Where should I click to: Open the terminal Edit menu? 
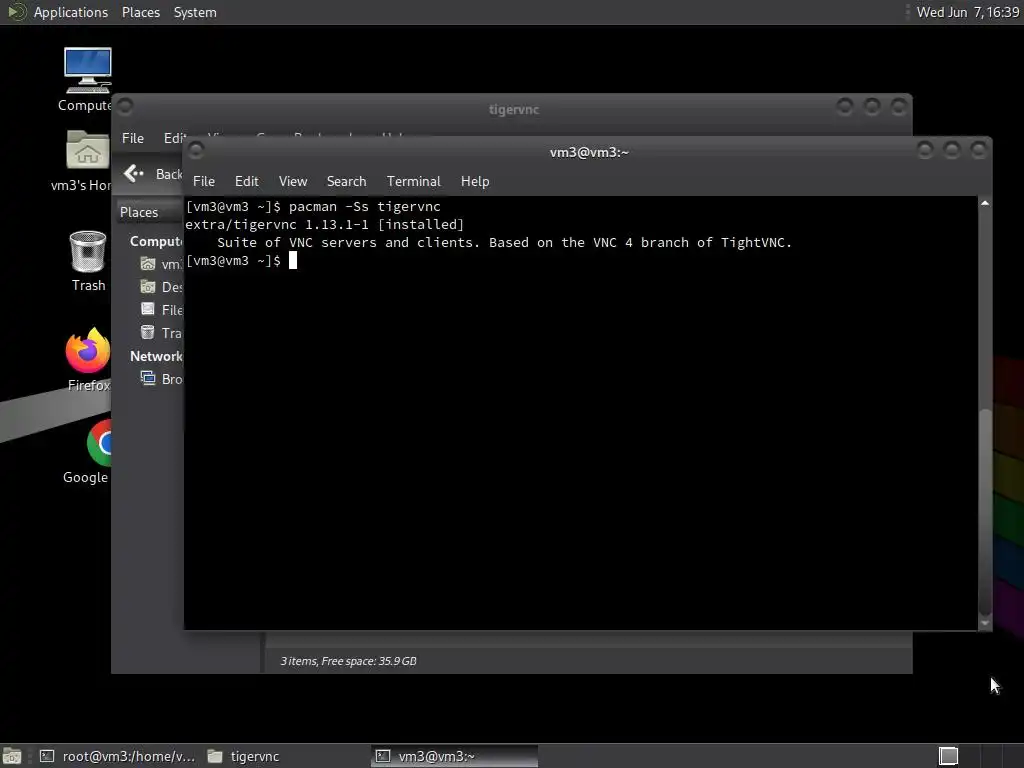point(246,181)
